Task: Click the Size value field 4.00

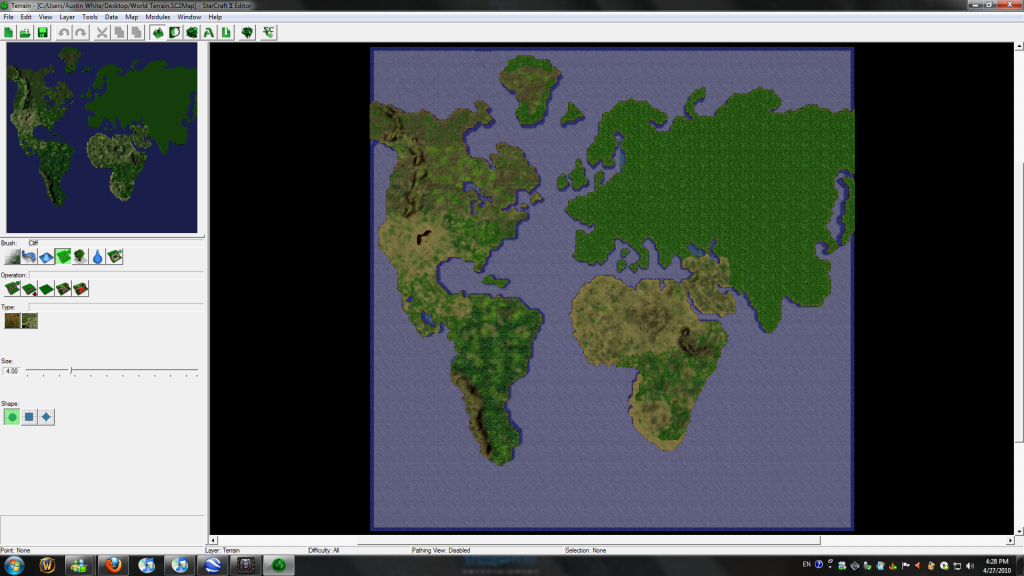Action: (x=11, y=371)
